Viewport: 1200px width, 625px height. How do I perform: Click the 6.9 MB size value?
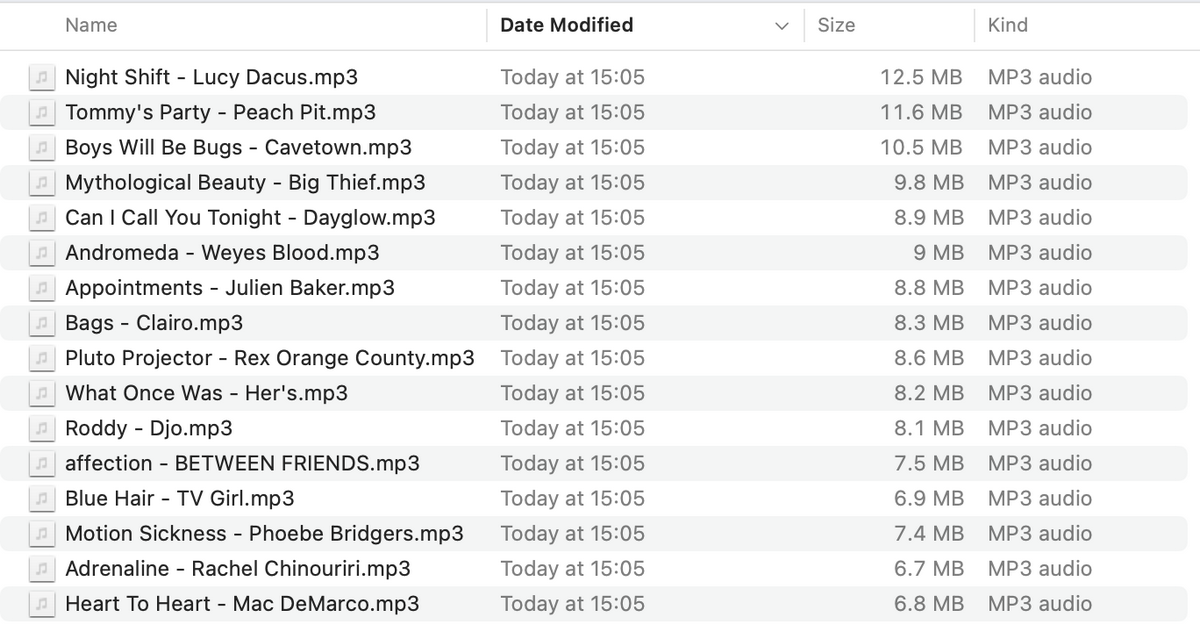coord(929,498)
